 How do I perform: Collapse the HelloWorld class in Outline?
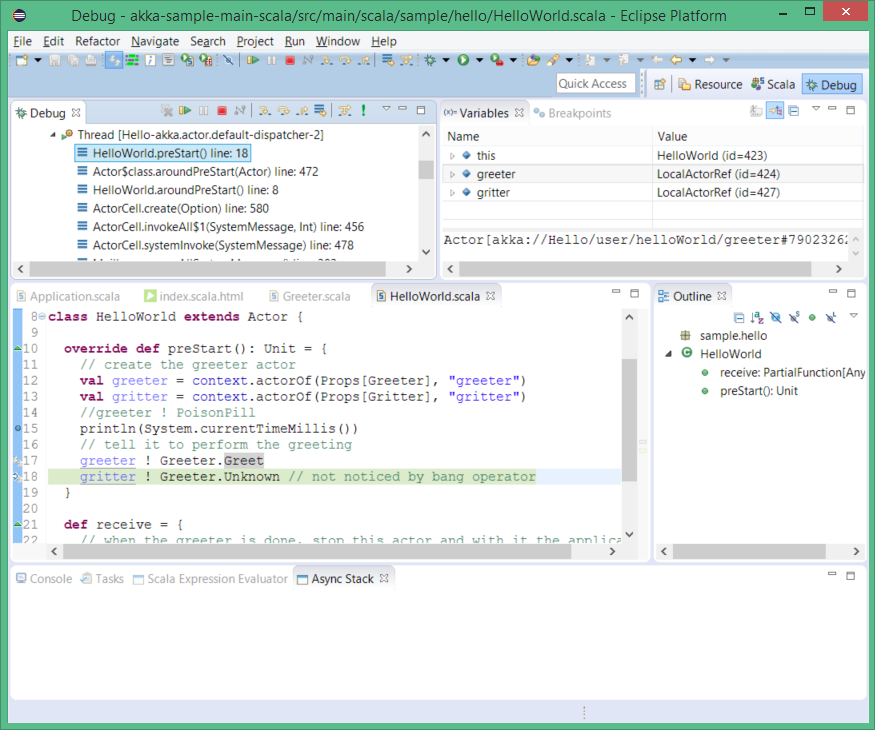pos(667,354)
